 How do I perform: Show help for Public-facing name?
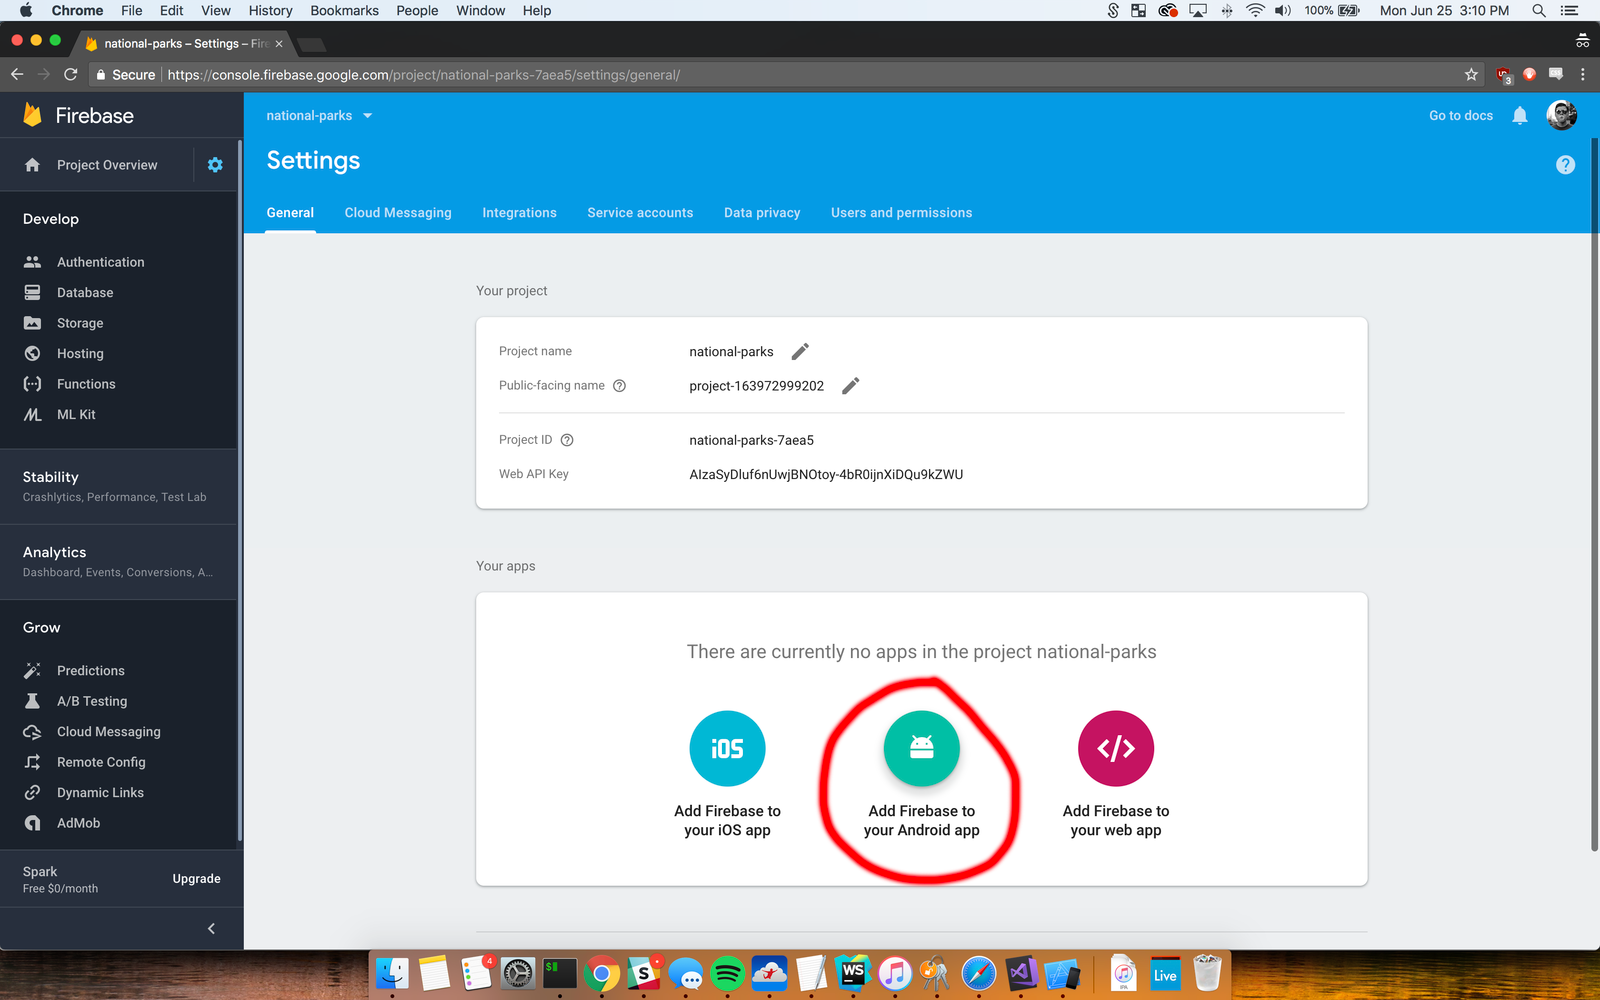coord(619,386)
